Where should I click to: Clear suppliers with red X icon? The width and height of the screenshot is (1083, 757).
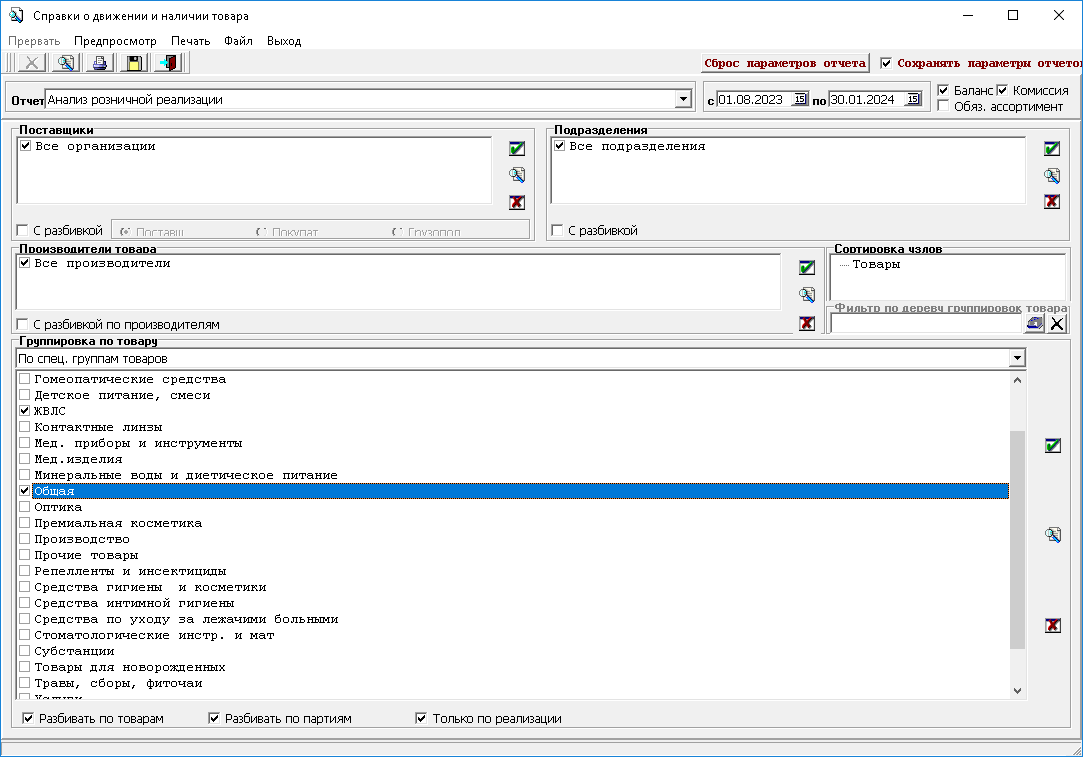(x=517, y=202)
